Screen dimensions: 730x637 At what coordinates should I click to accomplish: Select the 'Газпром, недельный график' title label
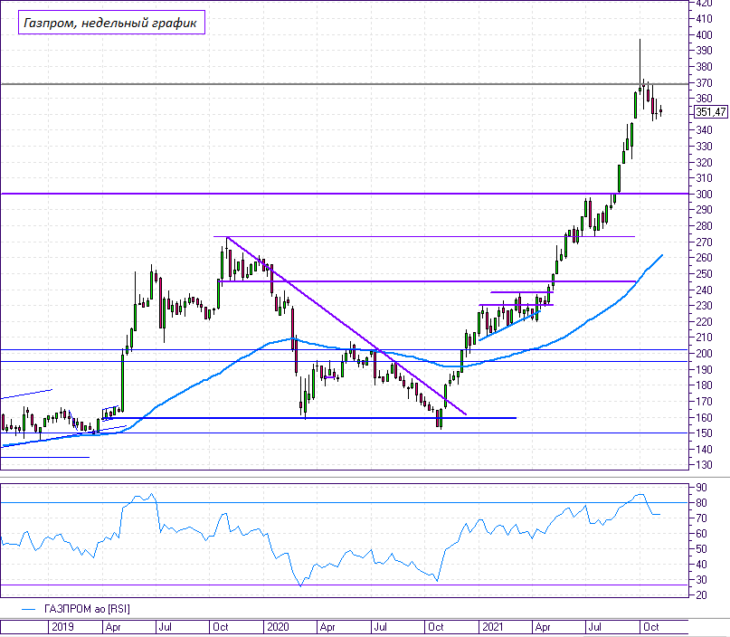point(111,23)
